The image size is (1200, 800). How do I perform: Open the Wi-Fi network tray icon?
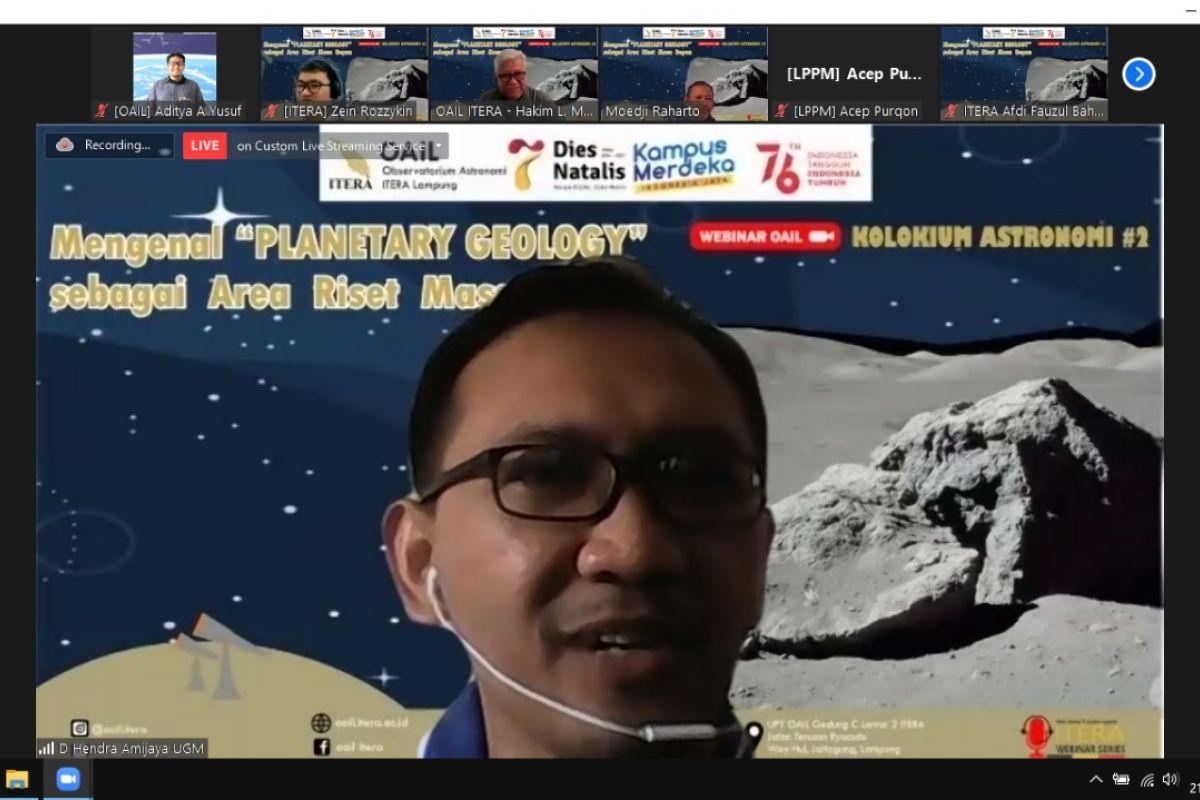[1147, 780]
